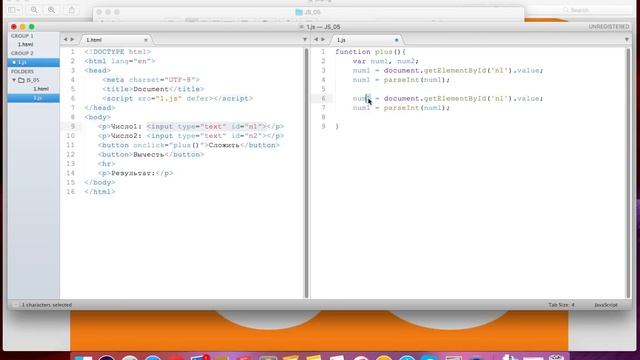The width and height of the screenshot is (640, 360).
Task: Open the Tab Size: 4 menu
Action: [561, 305]
